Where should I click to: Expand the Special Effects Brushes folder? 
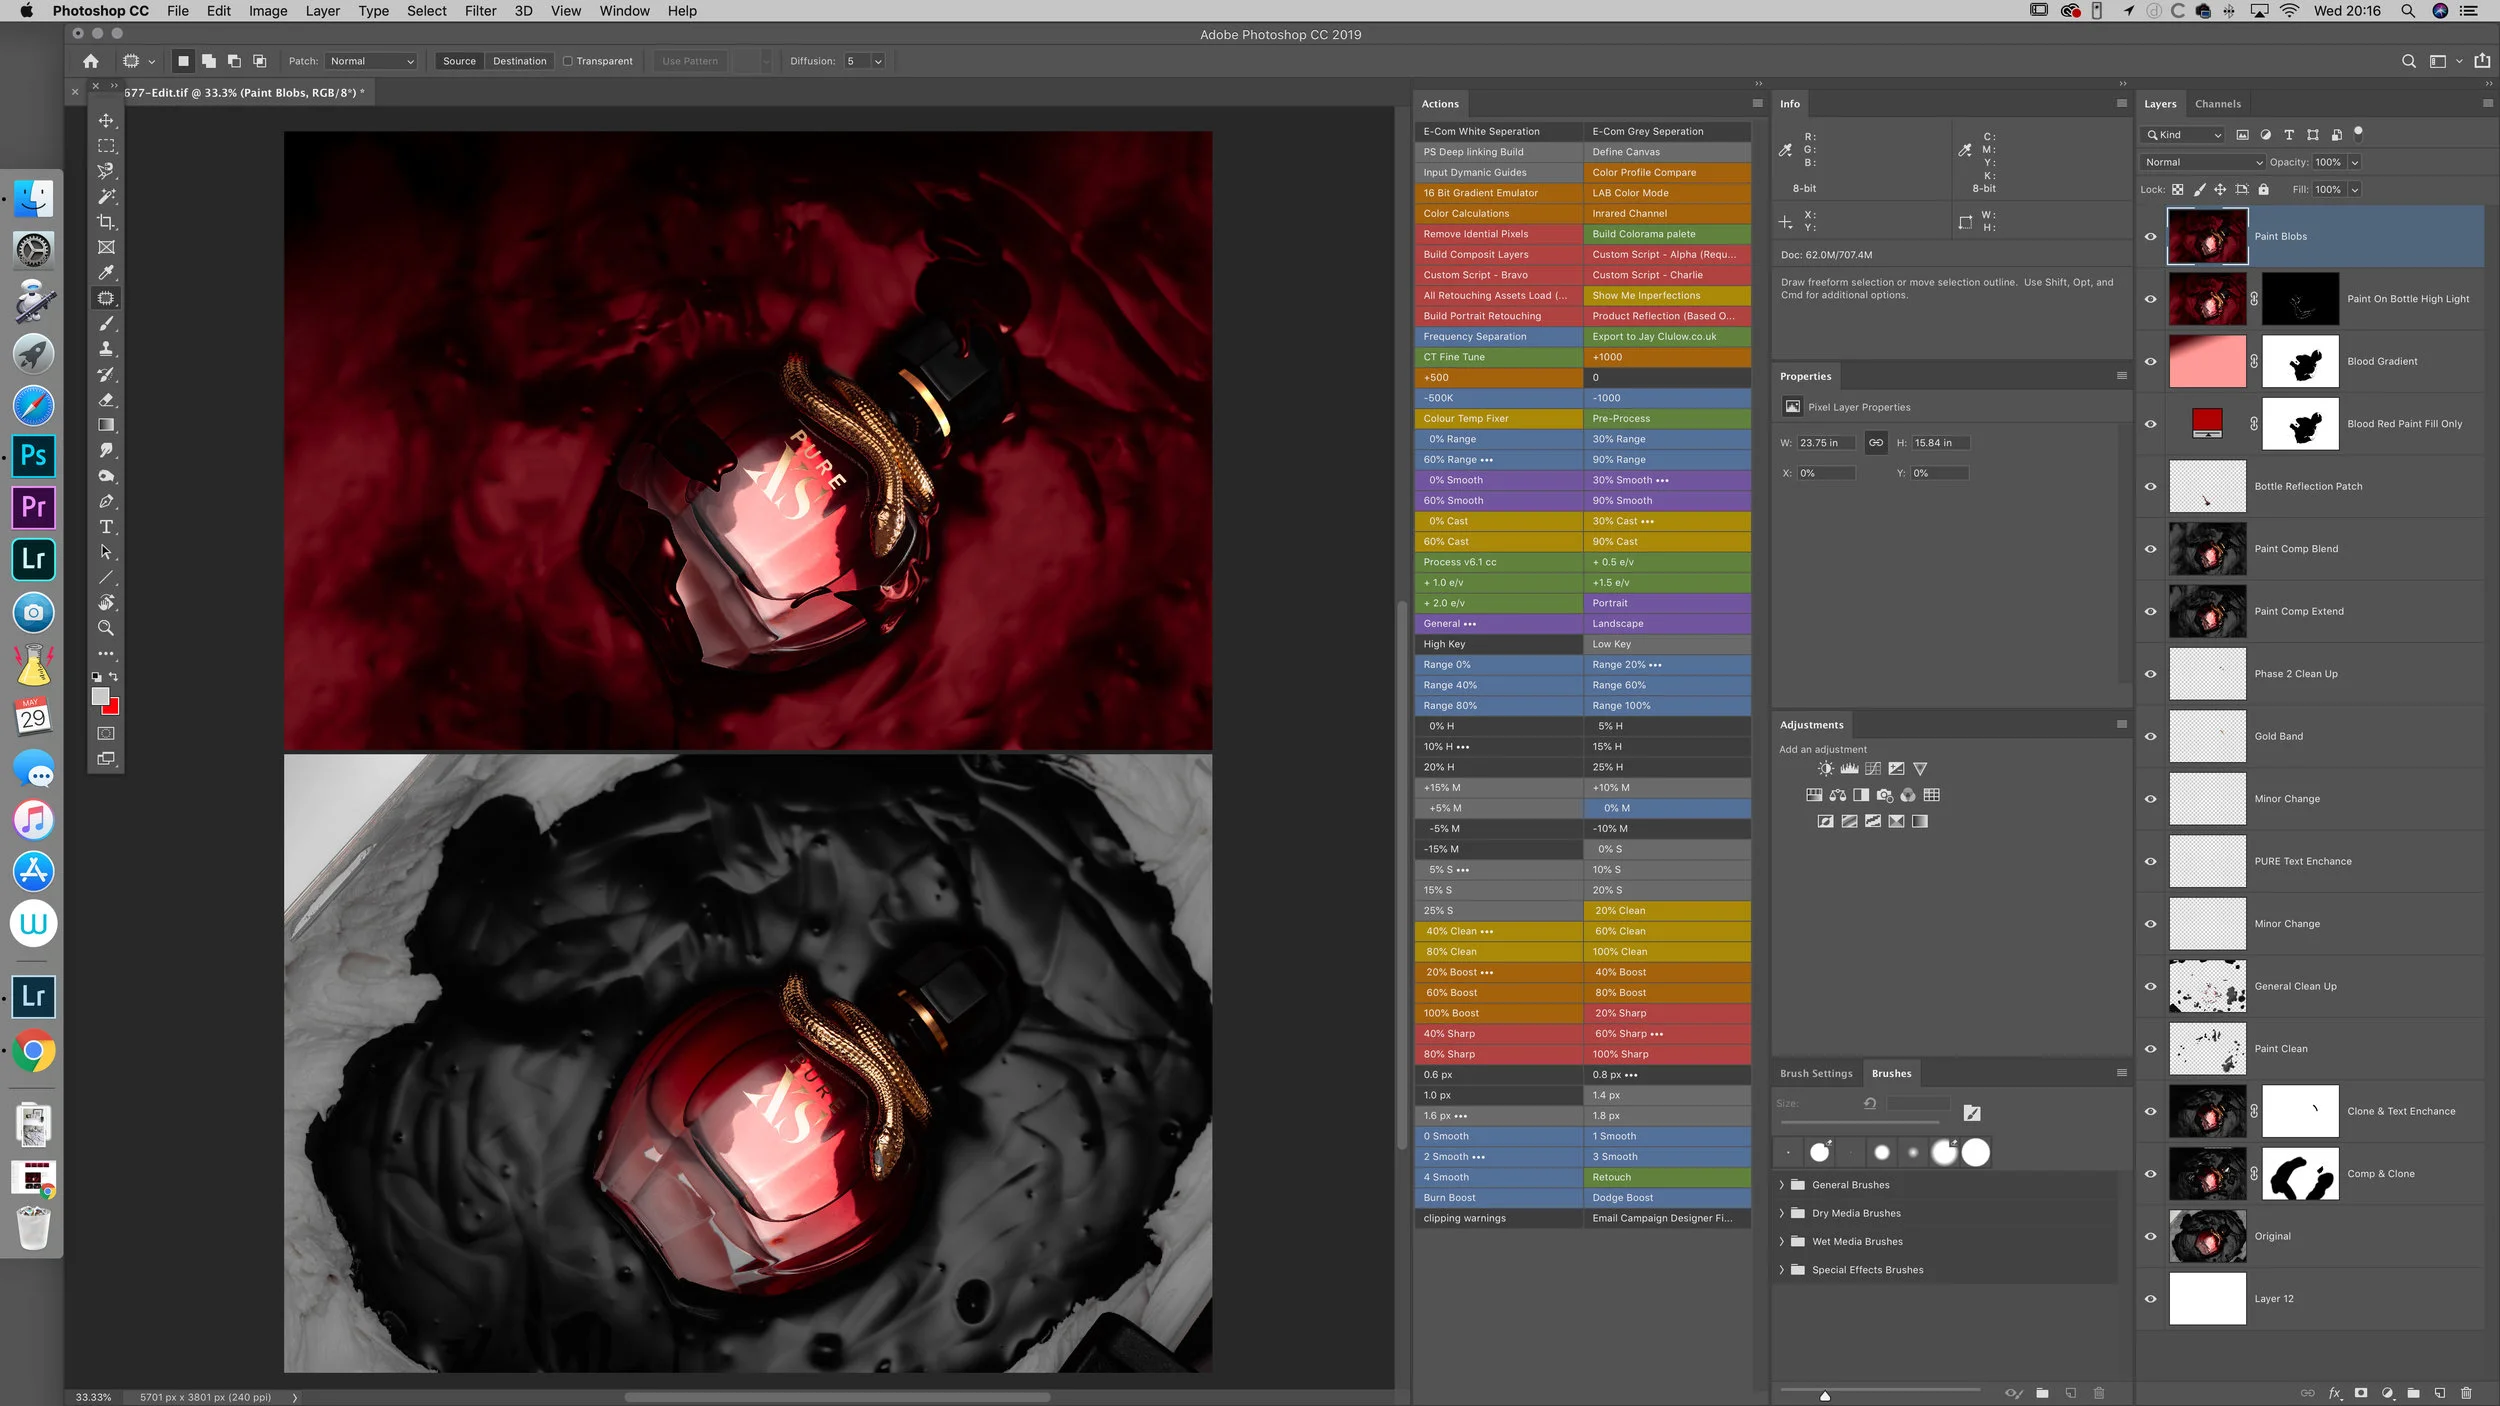click(1782, 1270)
